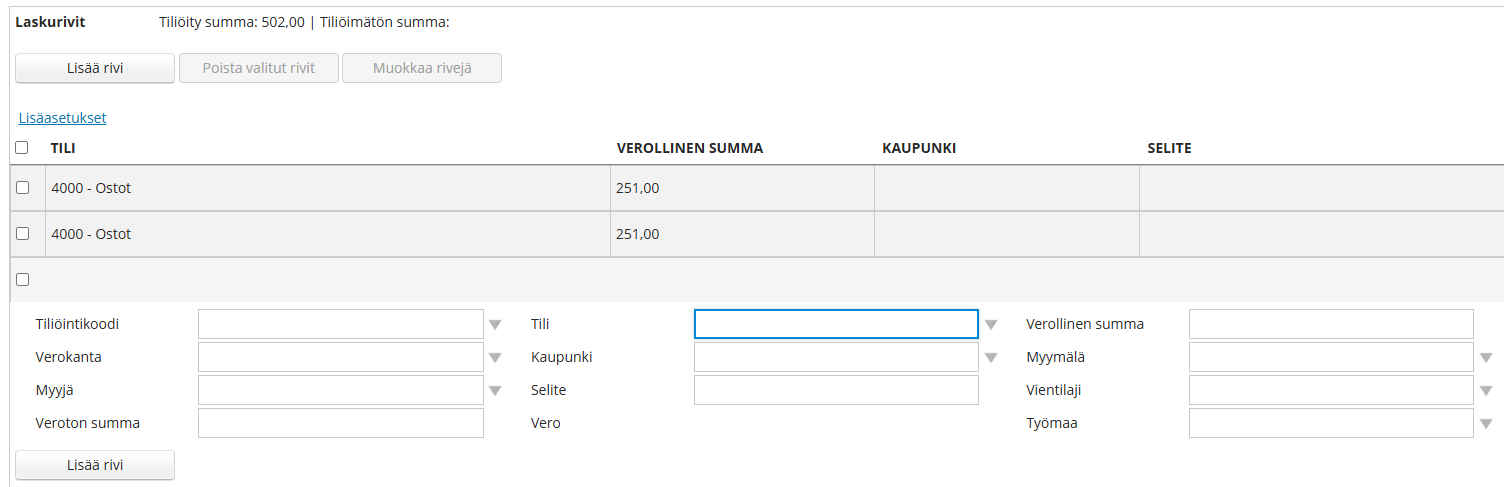The width and height of the screenshot is (1504, 487).
Task: Check the first 4000 - Ostot row checkbox
Action: coord(23,188)
